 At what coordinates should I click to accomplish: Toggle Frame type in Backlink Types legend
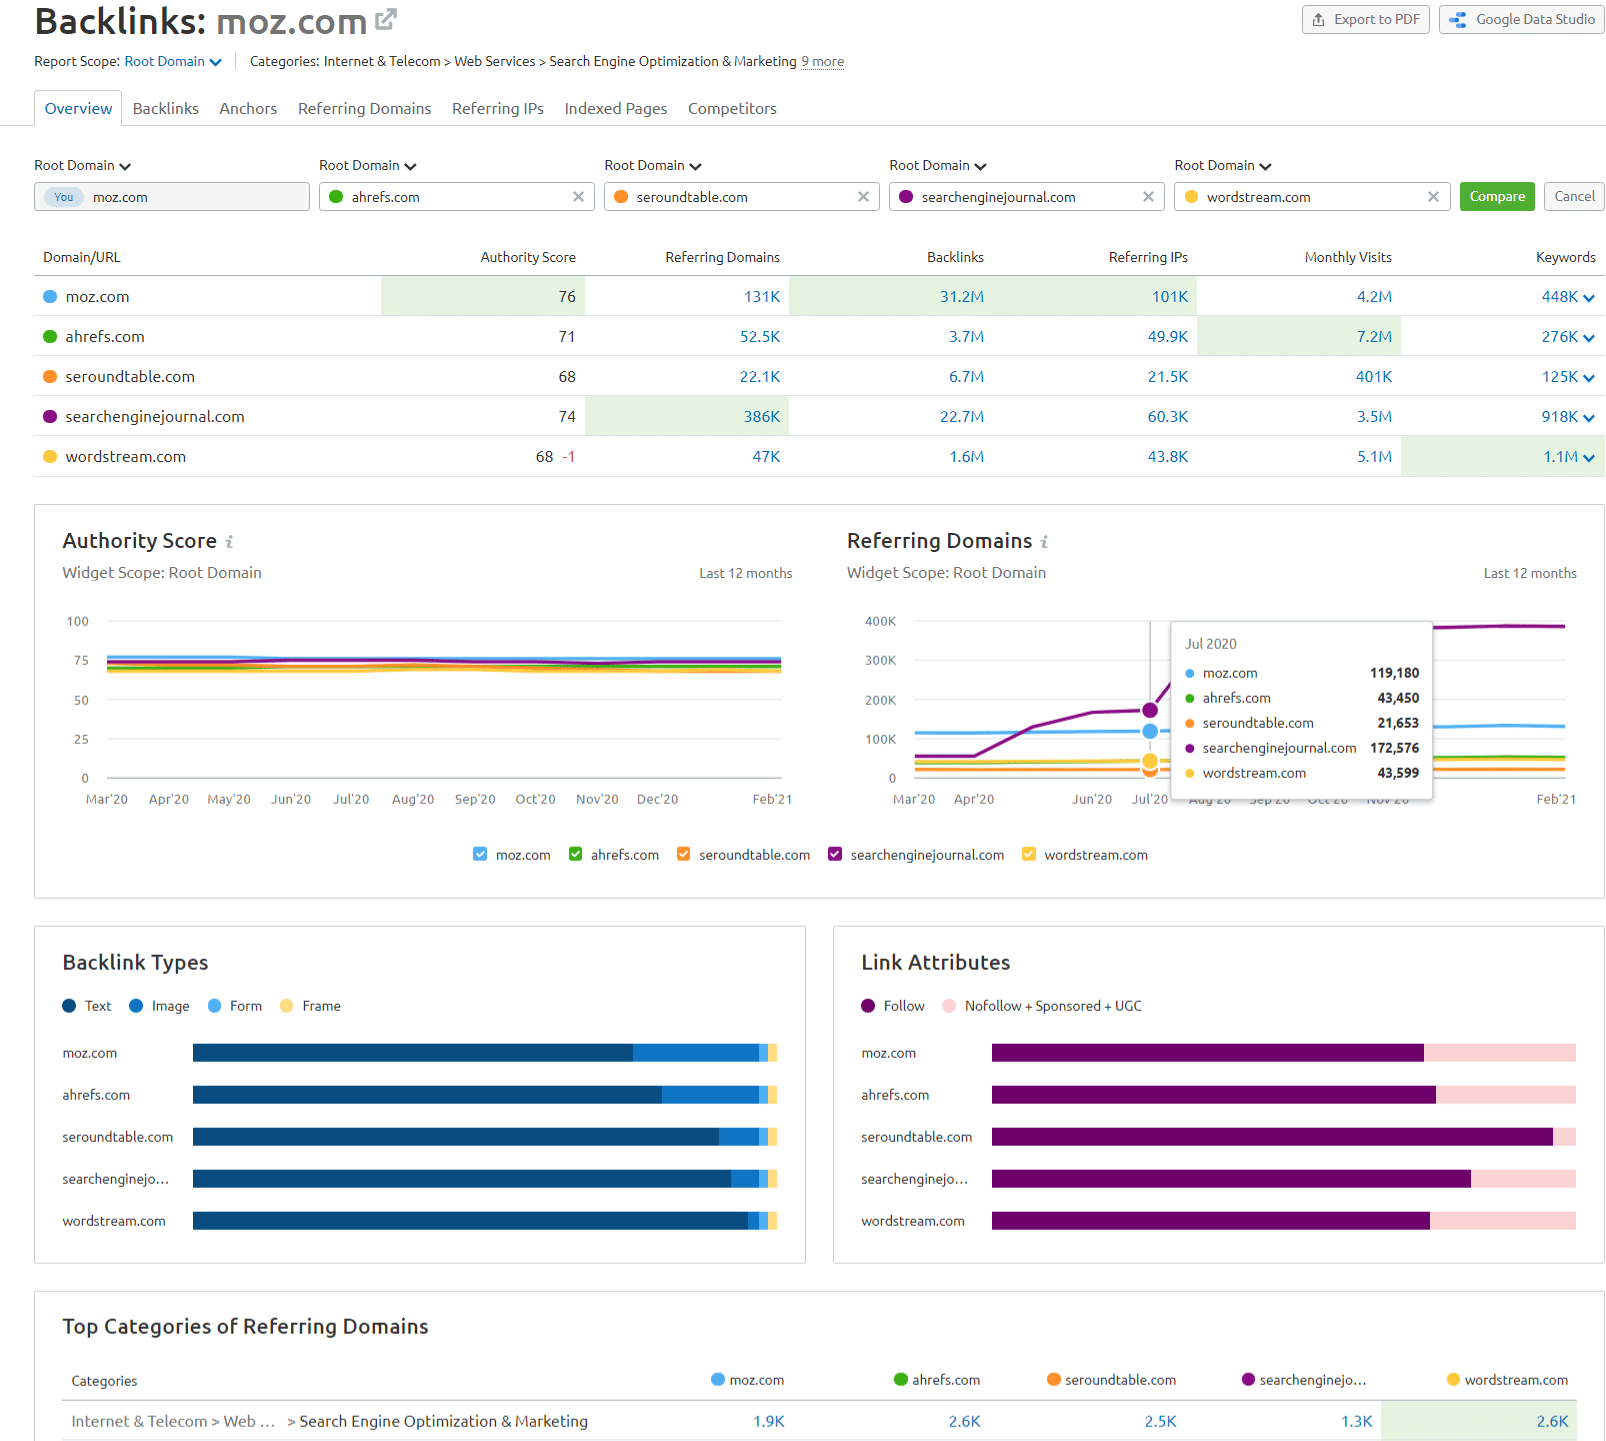tap(310, 1006)
